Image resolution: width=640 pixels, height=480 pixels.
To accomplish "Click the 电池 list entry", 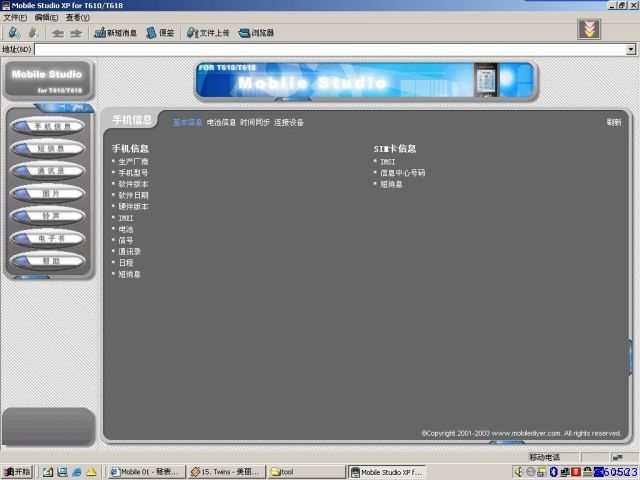I will [126, 229].
